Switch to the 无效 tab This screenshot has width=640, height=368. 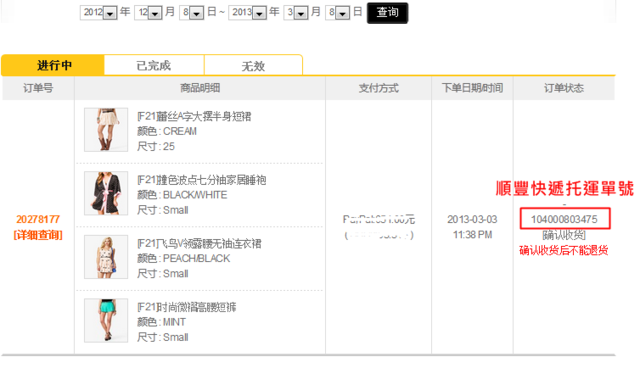point(253,65)
